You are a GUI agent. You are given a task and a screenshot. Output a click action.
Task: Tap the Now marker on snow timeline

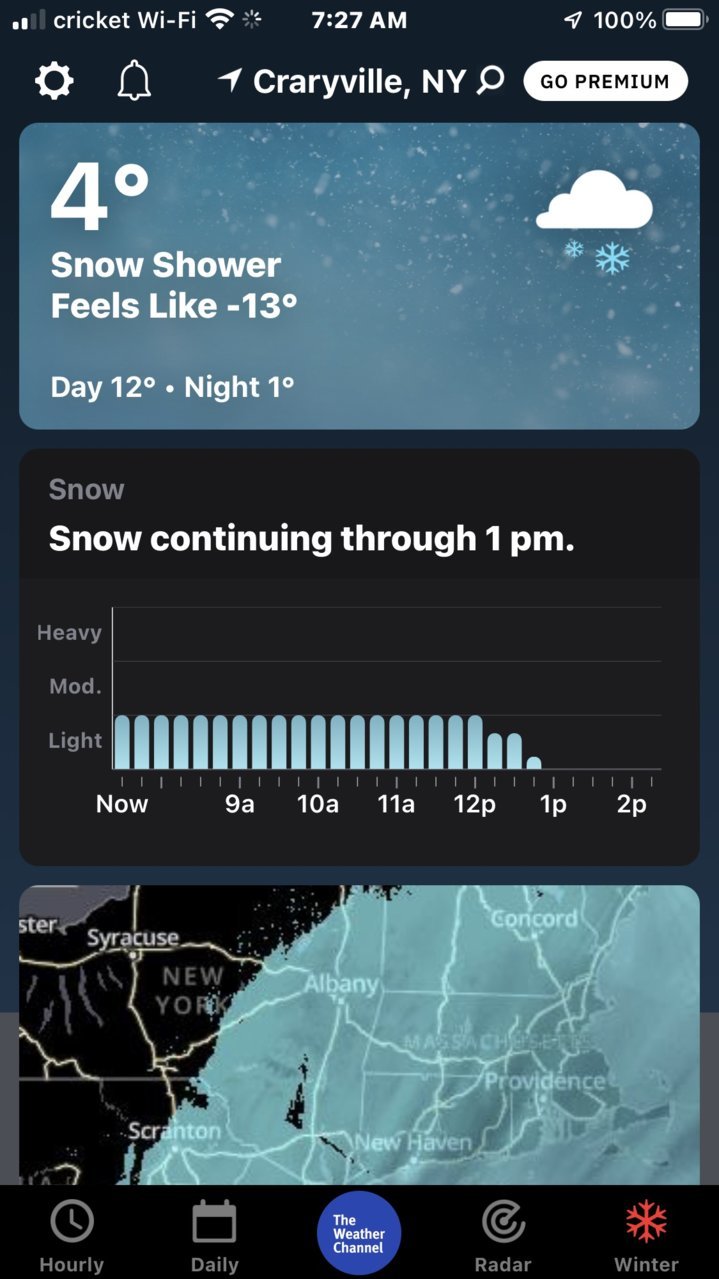(x=122, y=804)
